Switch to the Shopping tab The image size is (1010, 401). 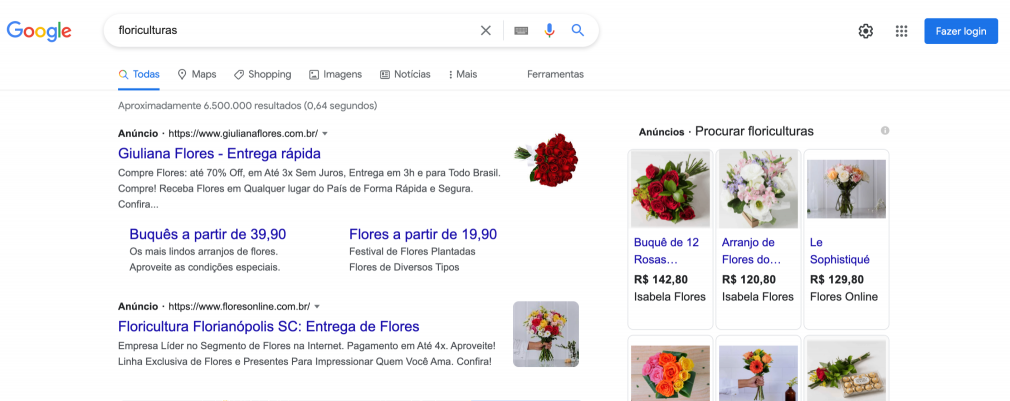pyautogui.click(x=262, y=74)
